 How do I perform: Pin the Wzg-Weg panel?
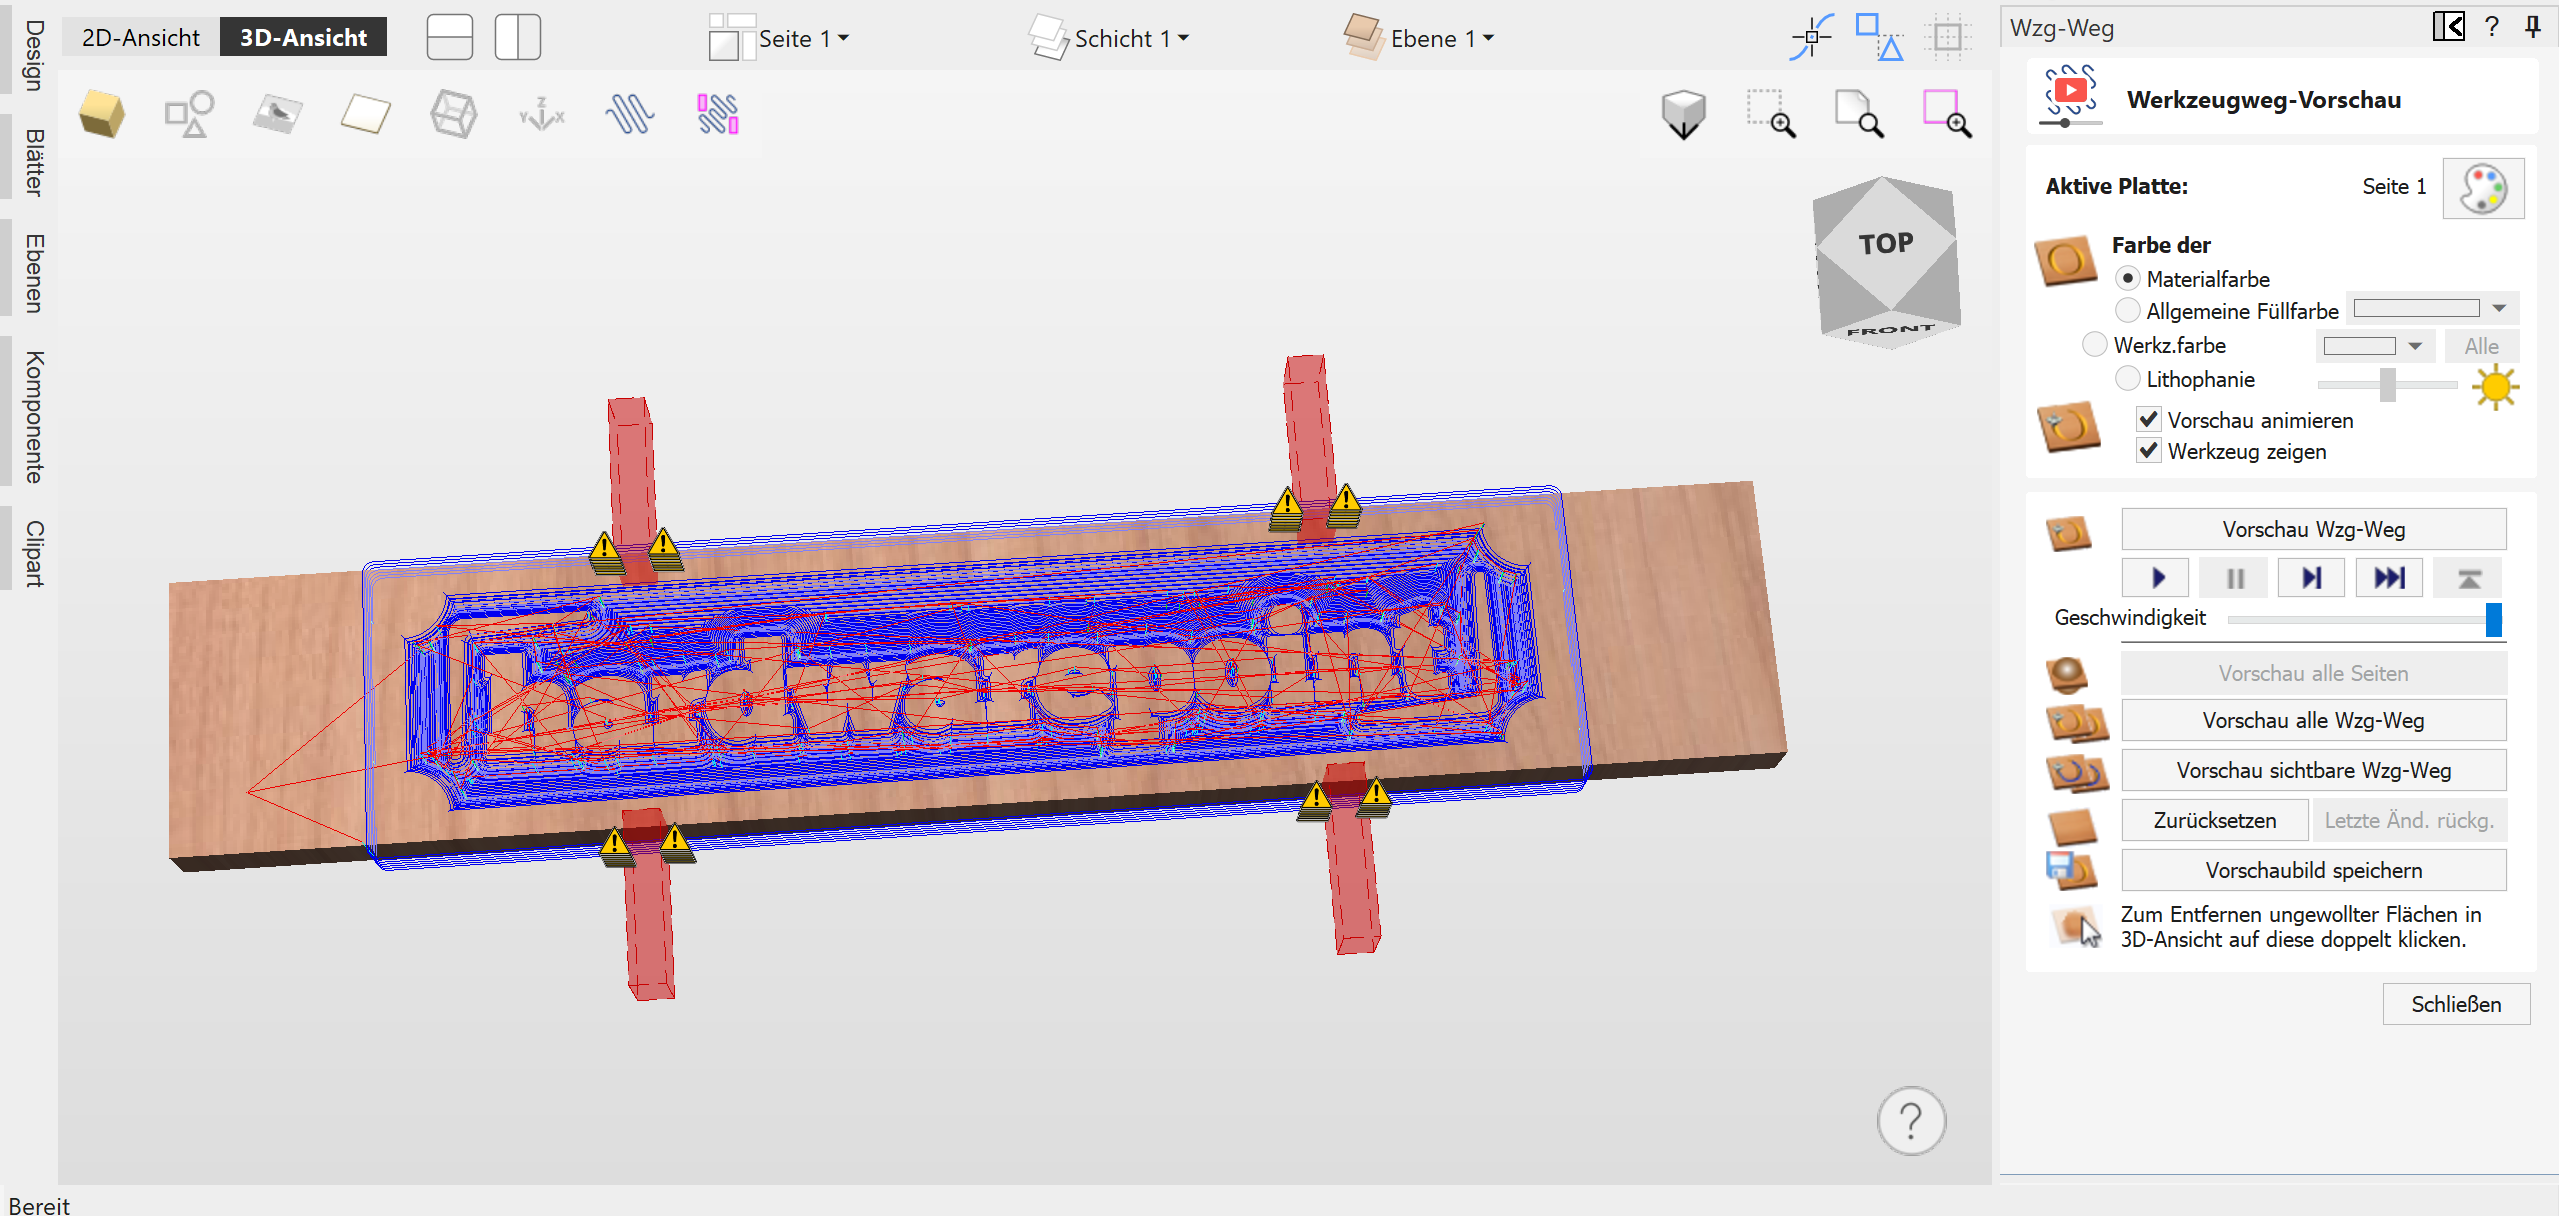coord(2533,27)
